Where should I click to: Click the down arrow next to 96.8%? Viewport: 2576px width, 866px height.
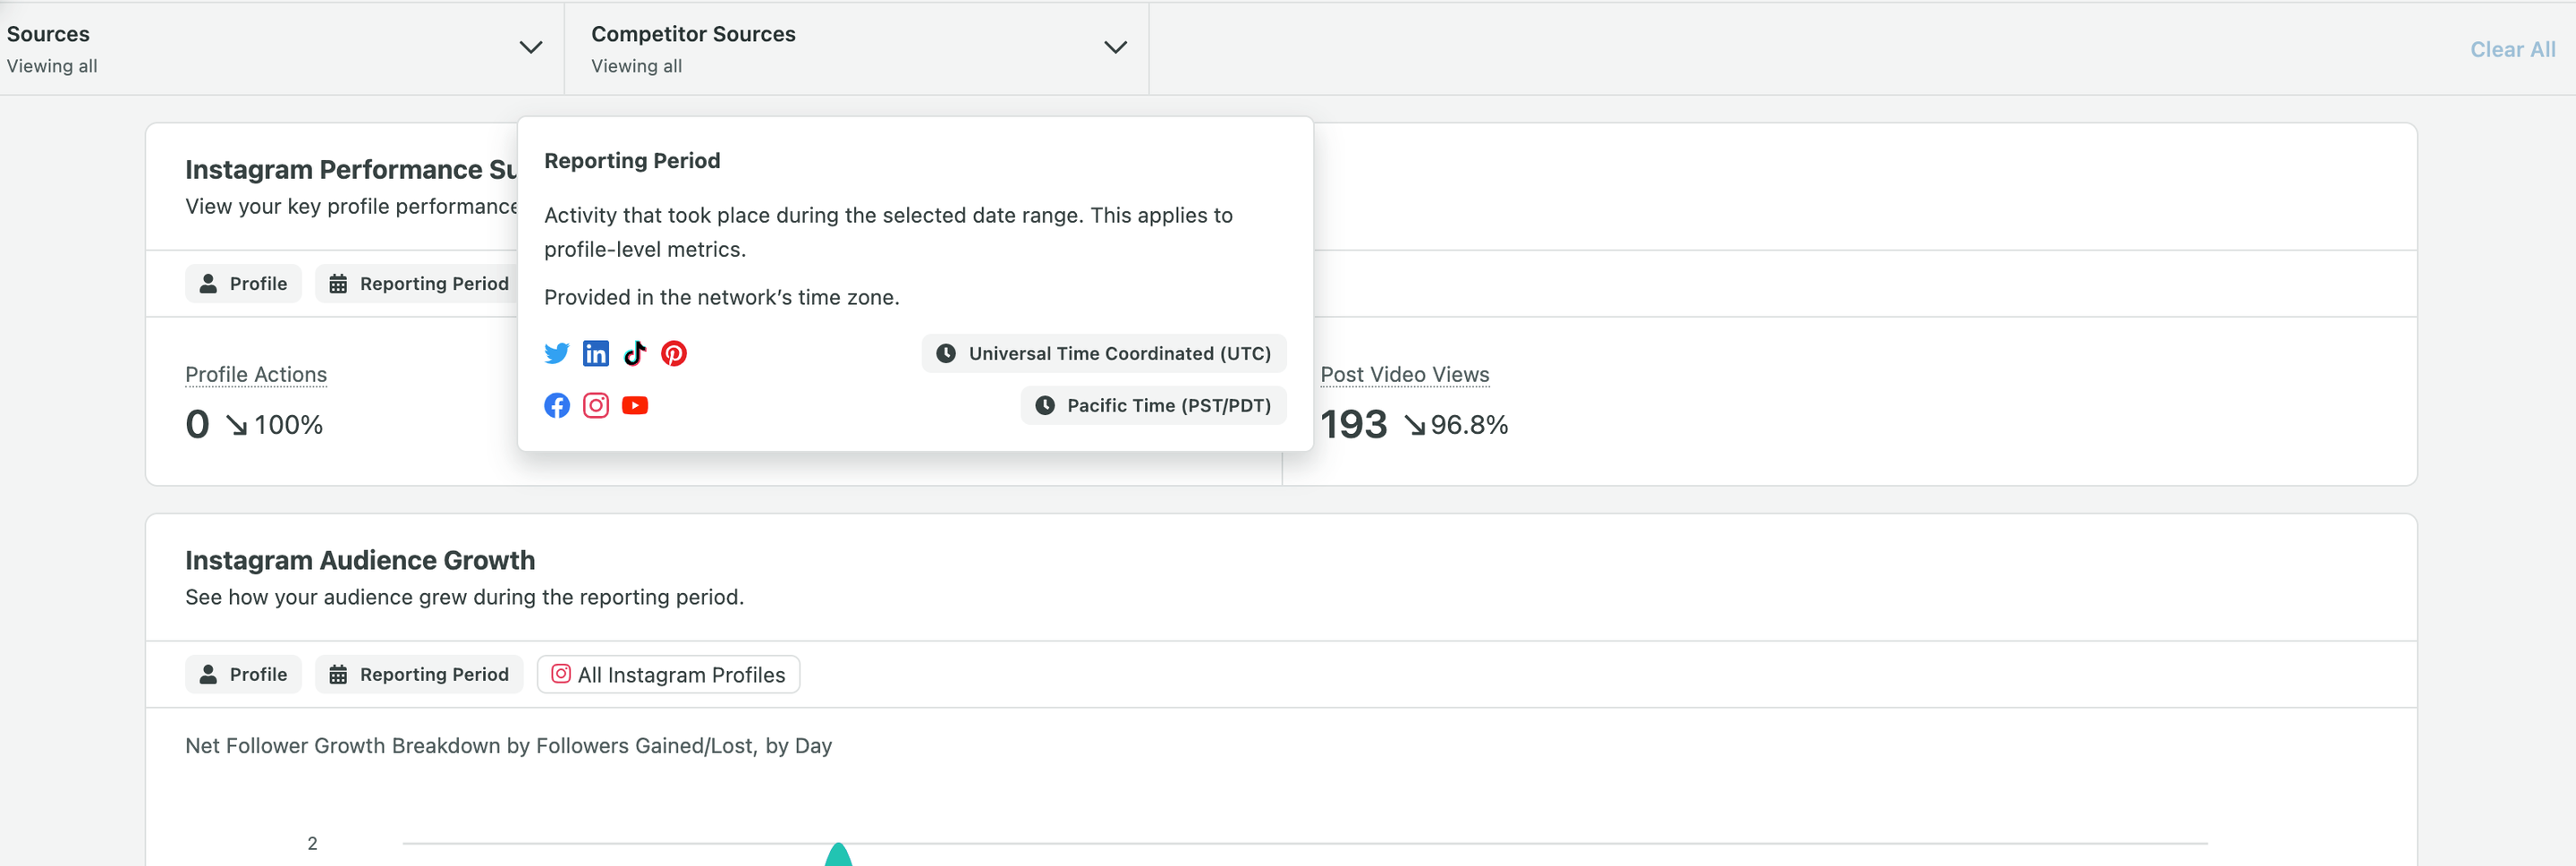1415,426
